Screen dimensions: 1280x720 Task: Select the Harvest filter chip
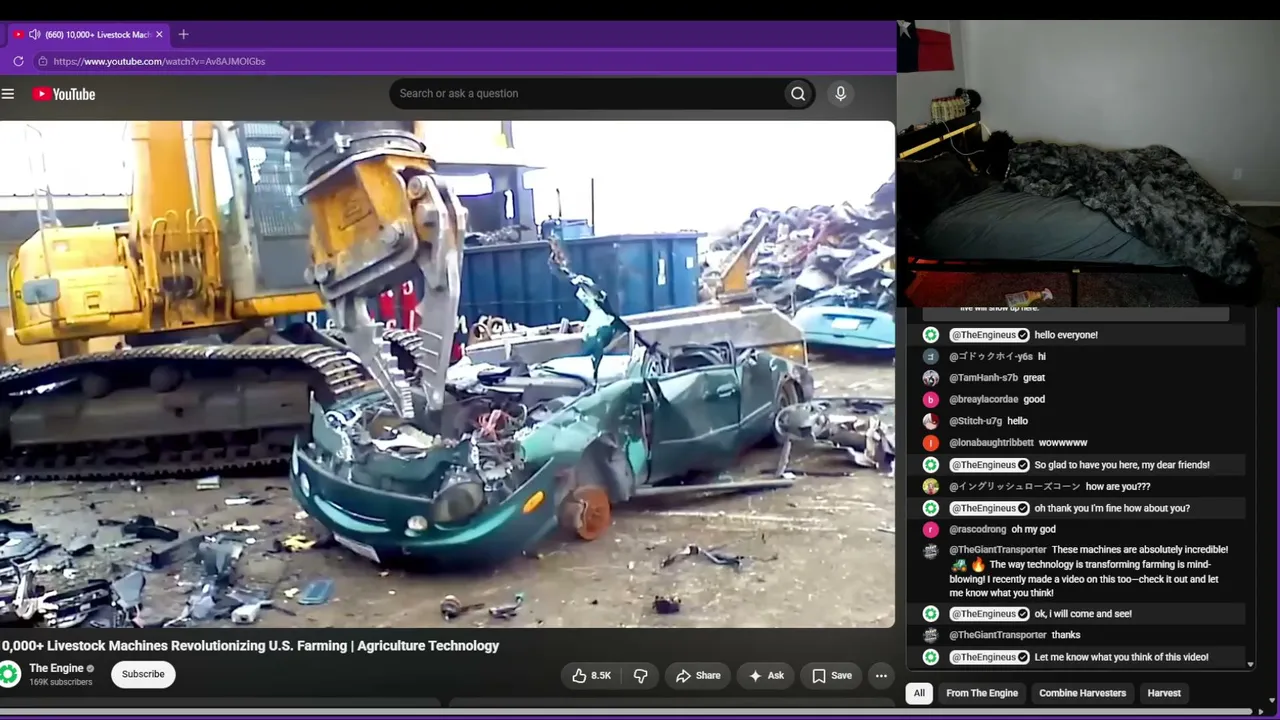pos(1164,693)
